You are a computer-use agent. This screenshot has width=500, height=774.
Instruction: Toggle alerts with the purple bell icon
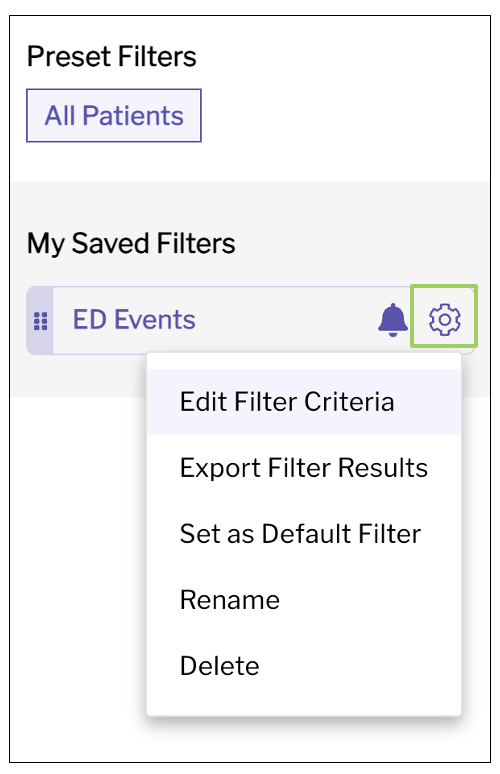[393, 320]
